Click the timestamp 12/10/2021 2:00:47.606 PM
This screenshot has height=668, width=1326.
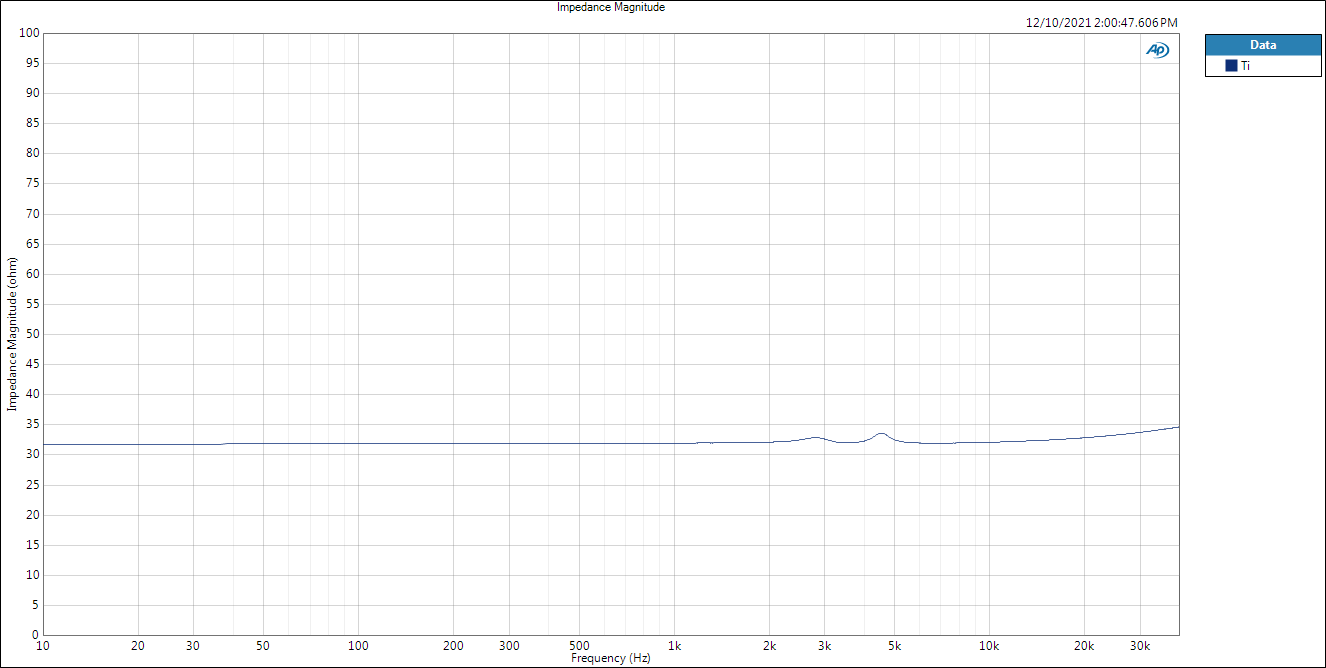[x=1101, y=22]
